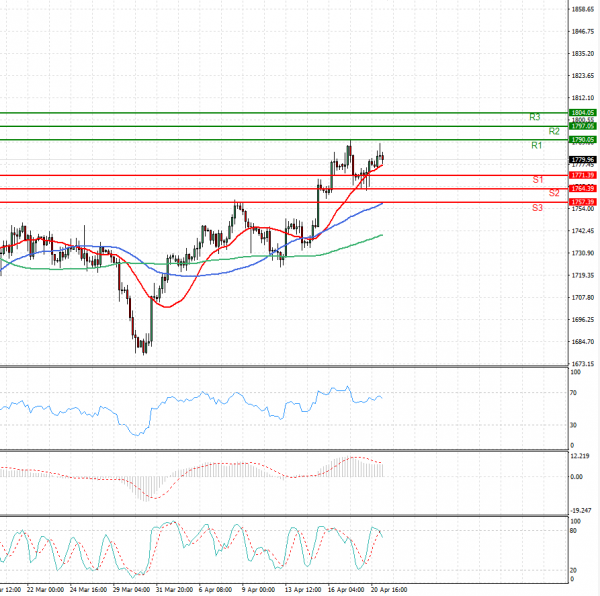Click the 1742.45 price axis value
The height and width of the screenshot is (596, 600).
[583, 231]
